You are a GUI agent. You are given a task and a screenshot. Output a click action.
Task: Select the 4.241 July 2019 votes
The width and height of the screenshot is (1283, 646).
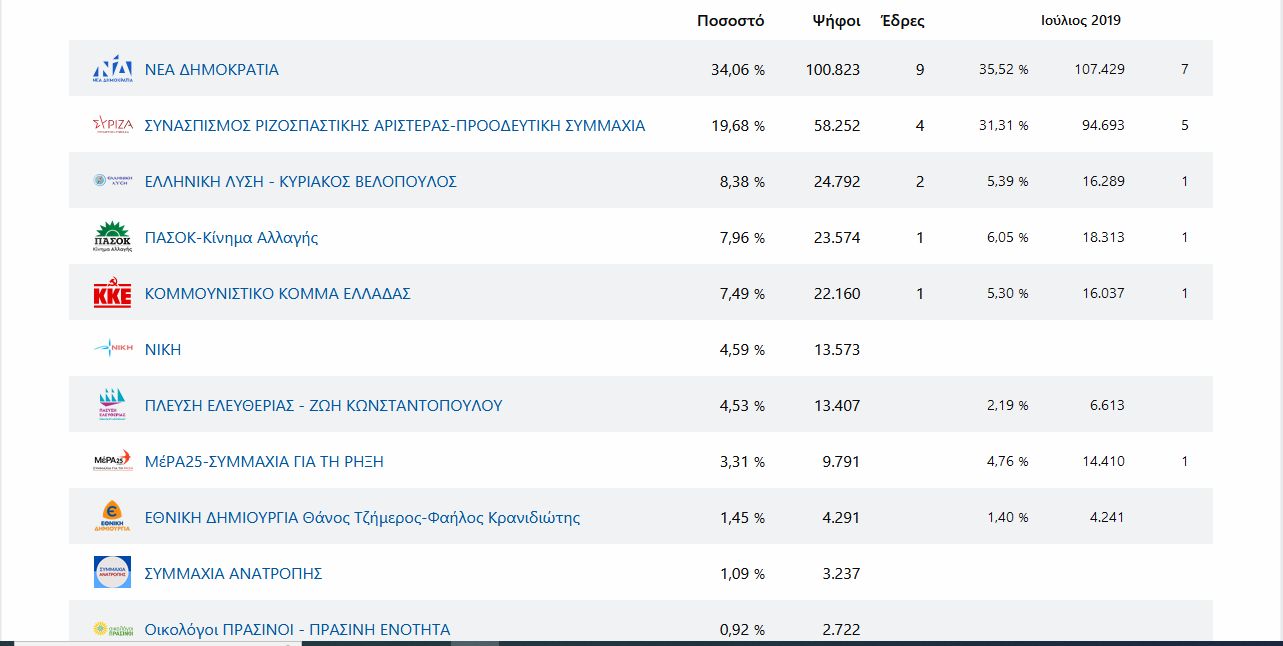click(1107, 518)
